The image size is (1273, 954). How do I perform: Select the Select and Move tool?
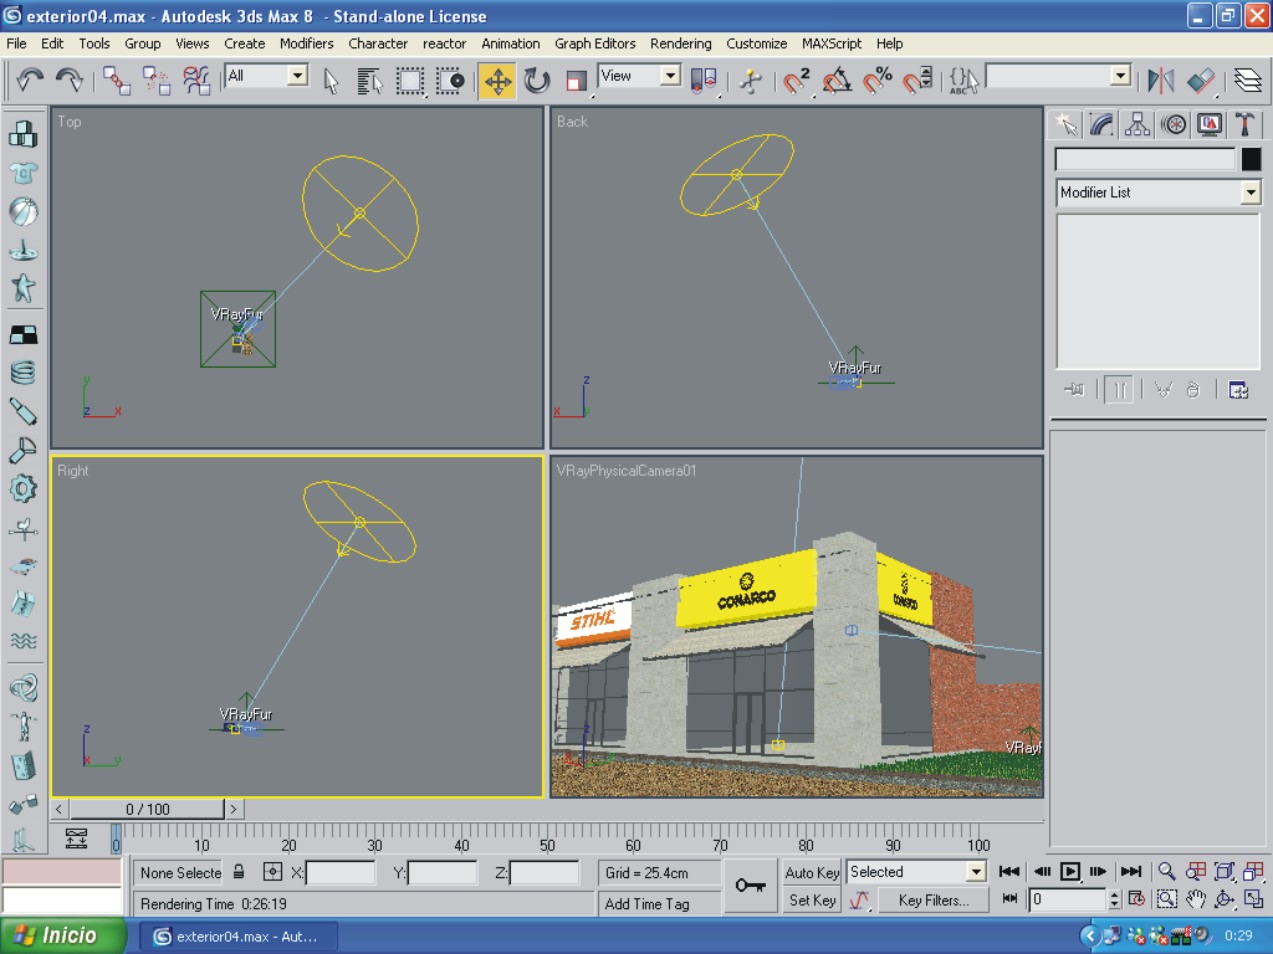(498, 80)
